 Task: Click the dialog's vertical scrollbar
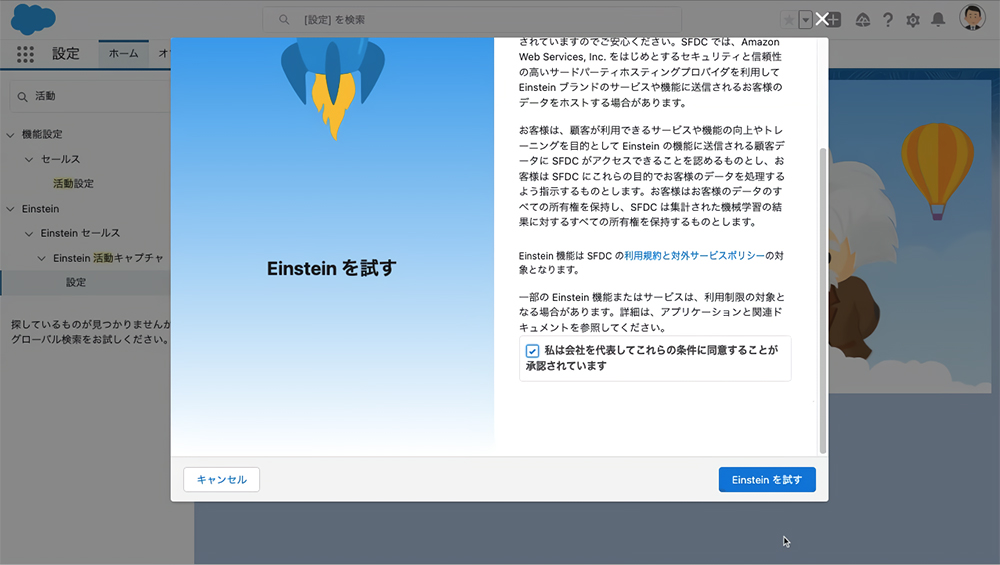(823, 300)
